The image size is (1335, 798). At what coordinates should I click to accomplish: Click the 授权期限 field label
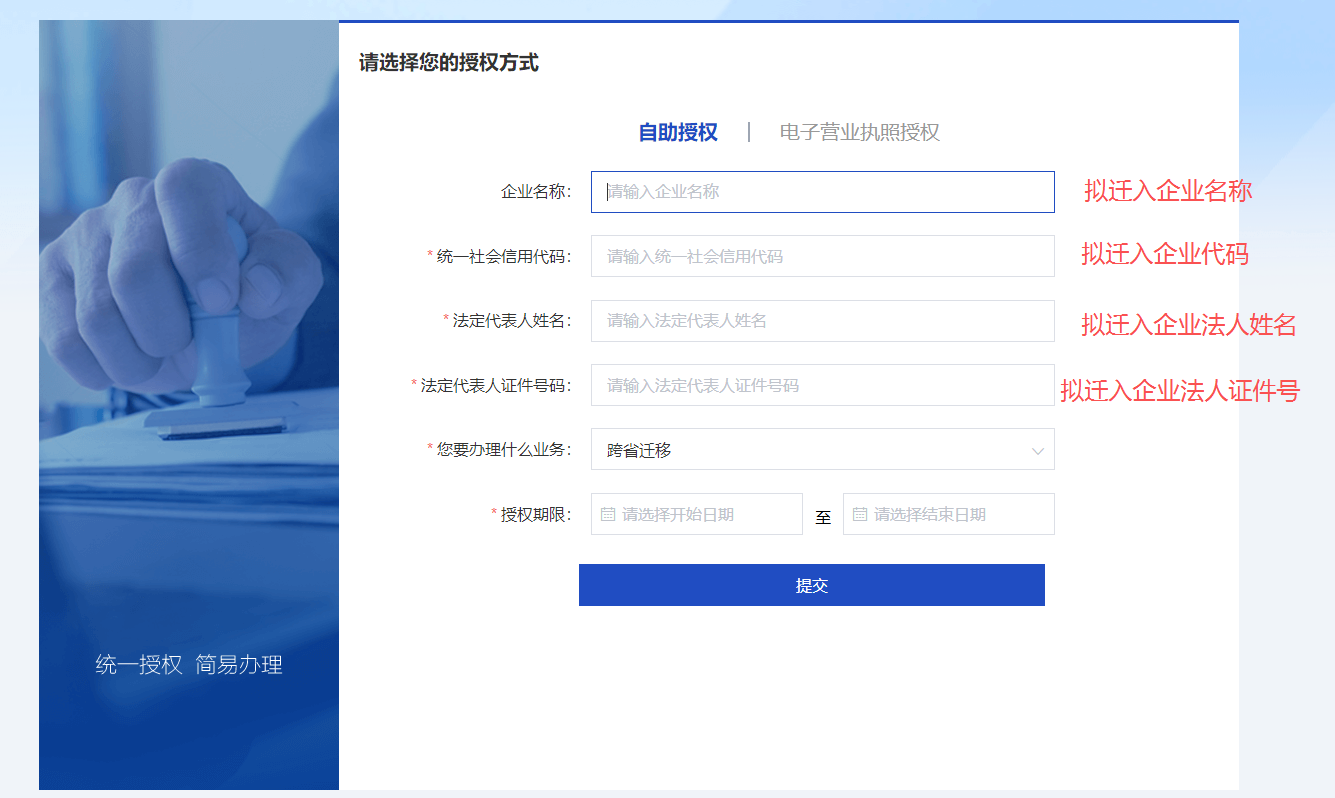click(533, 514)
